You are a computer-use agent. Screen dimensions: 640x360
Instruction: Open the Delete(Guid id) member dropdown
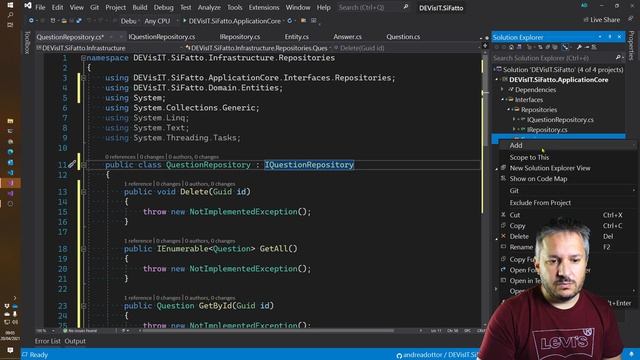coord(407,48)
